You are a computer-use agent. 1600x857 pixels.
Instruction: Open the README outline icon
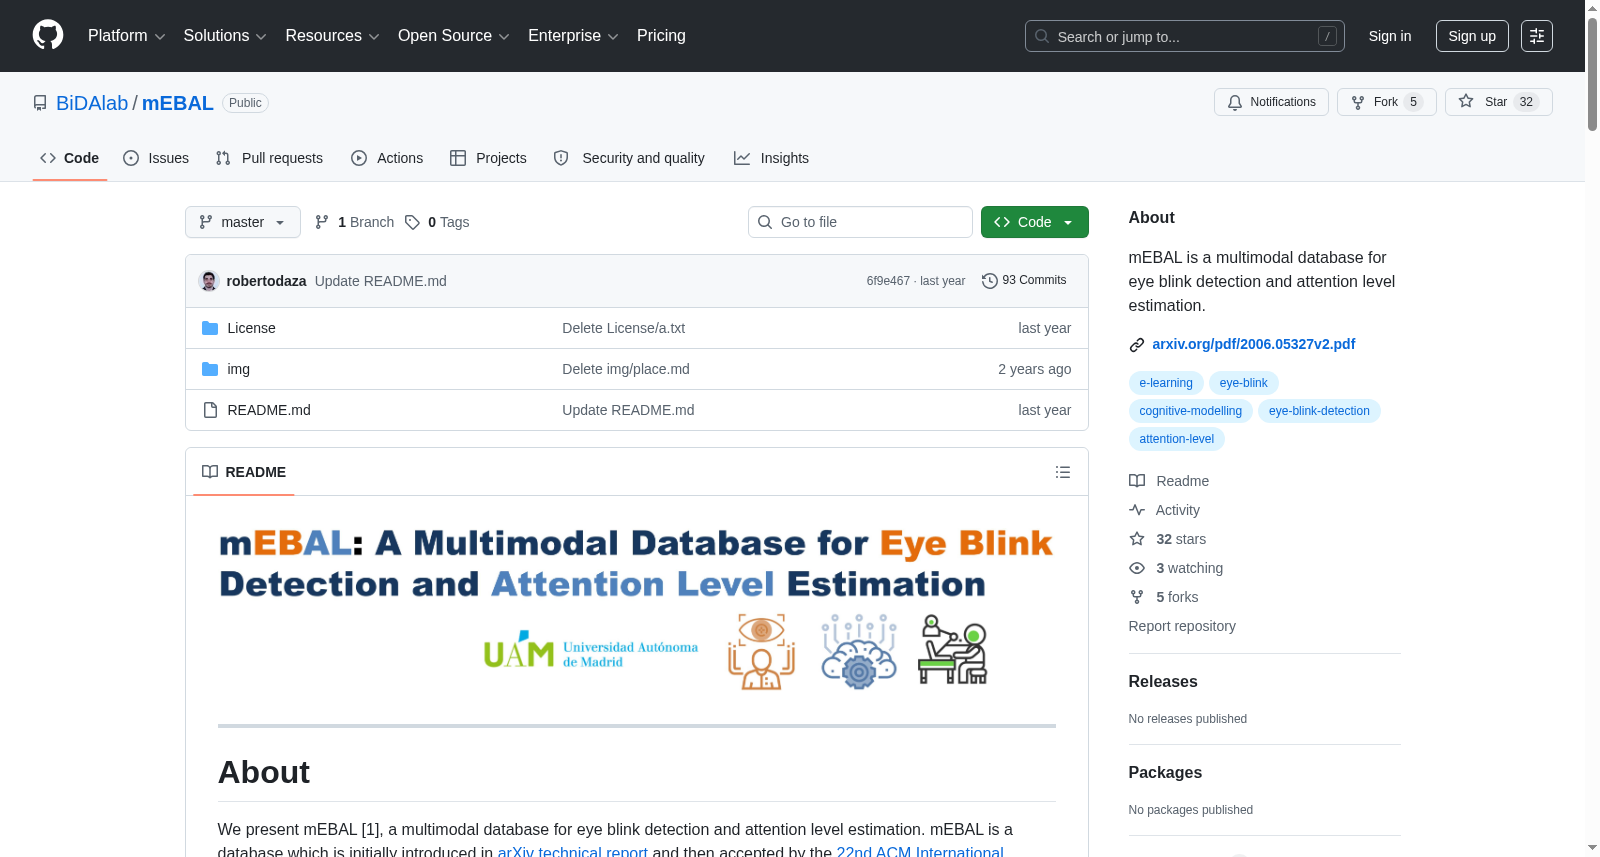click(1063, 472)
